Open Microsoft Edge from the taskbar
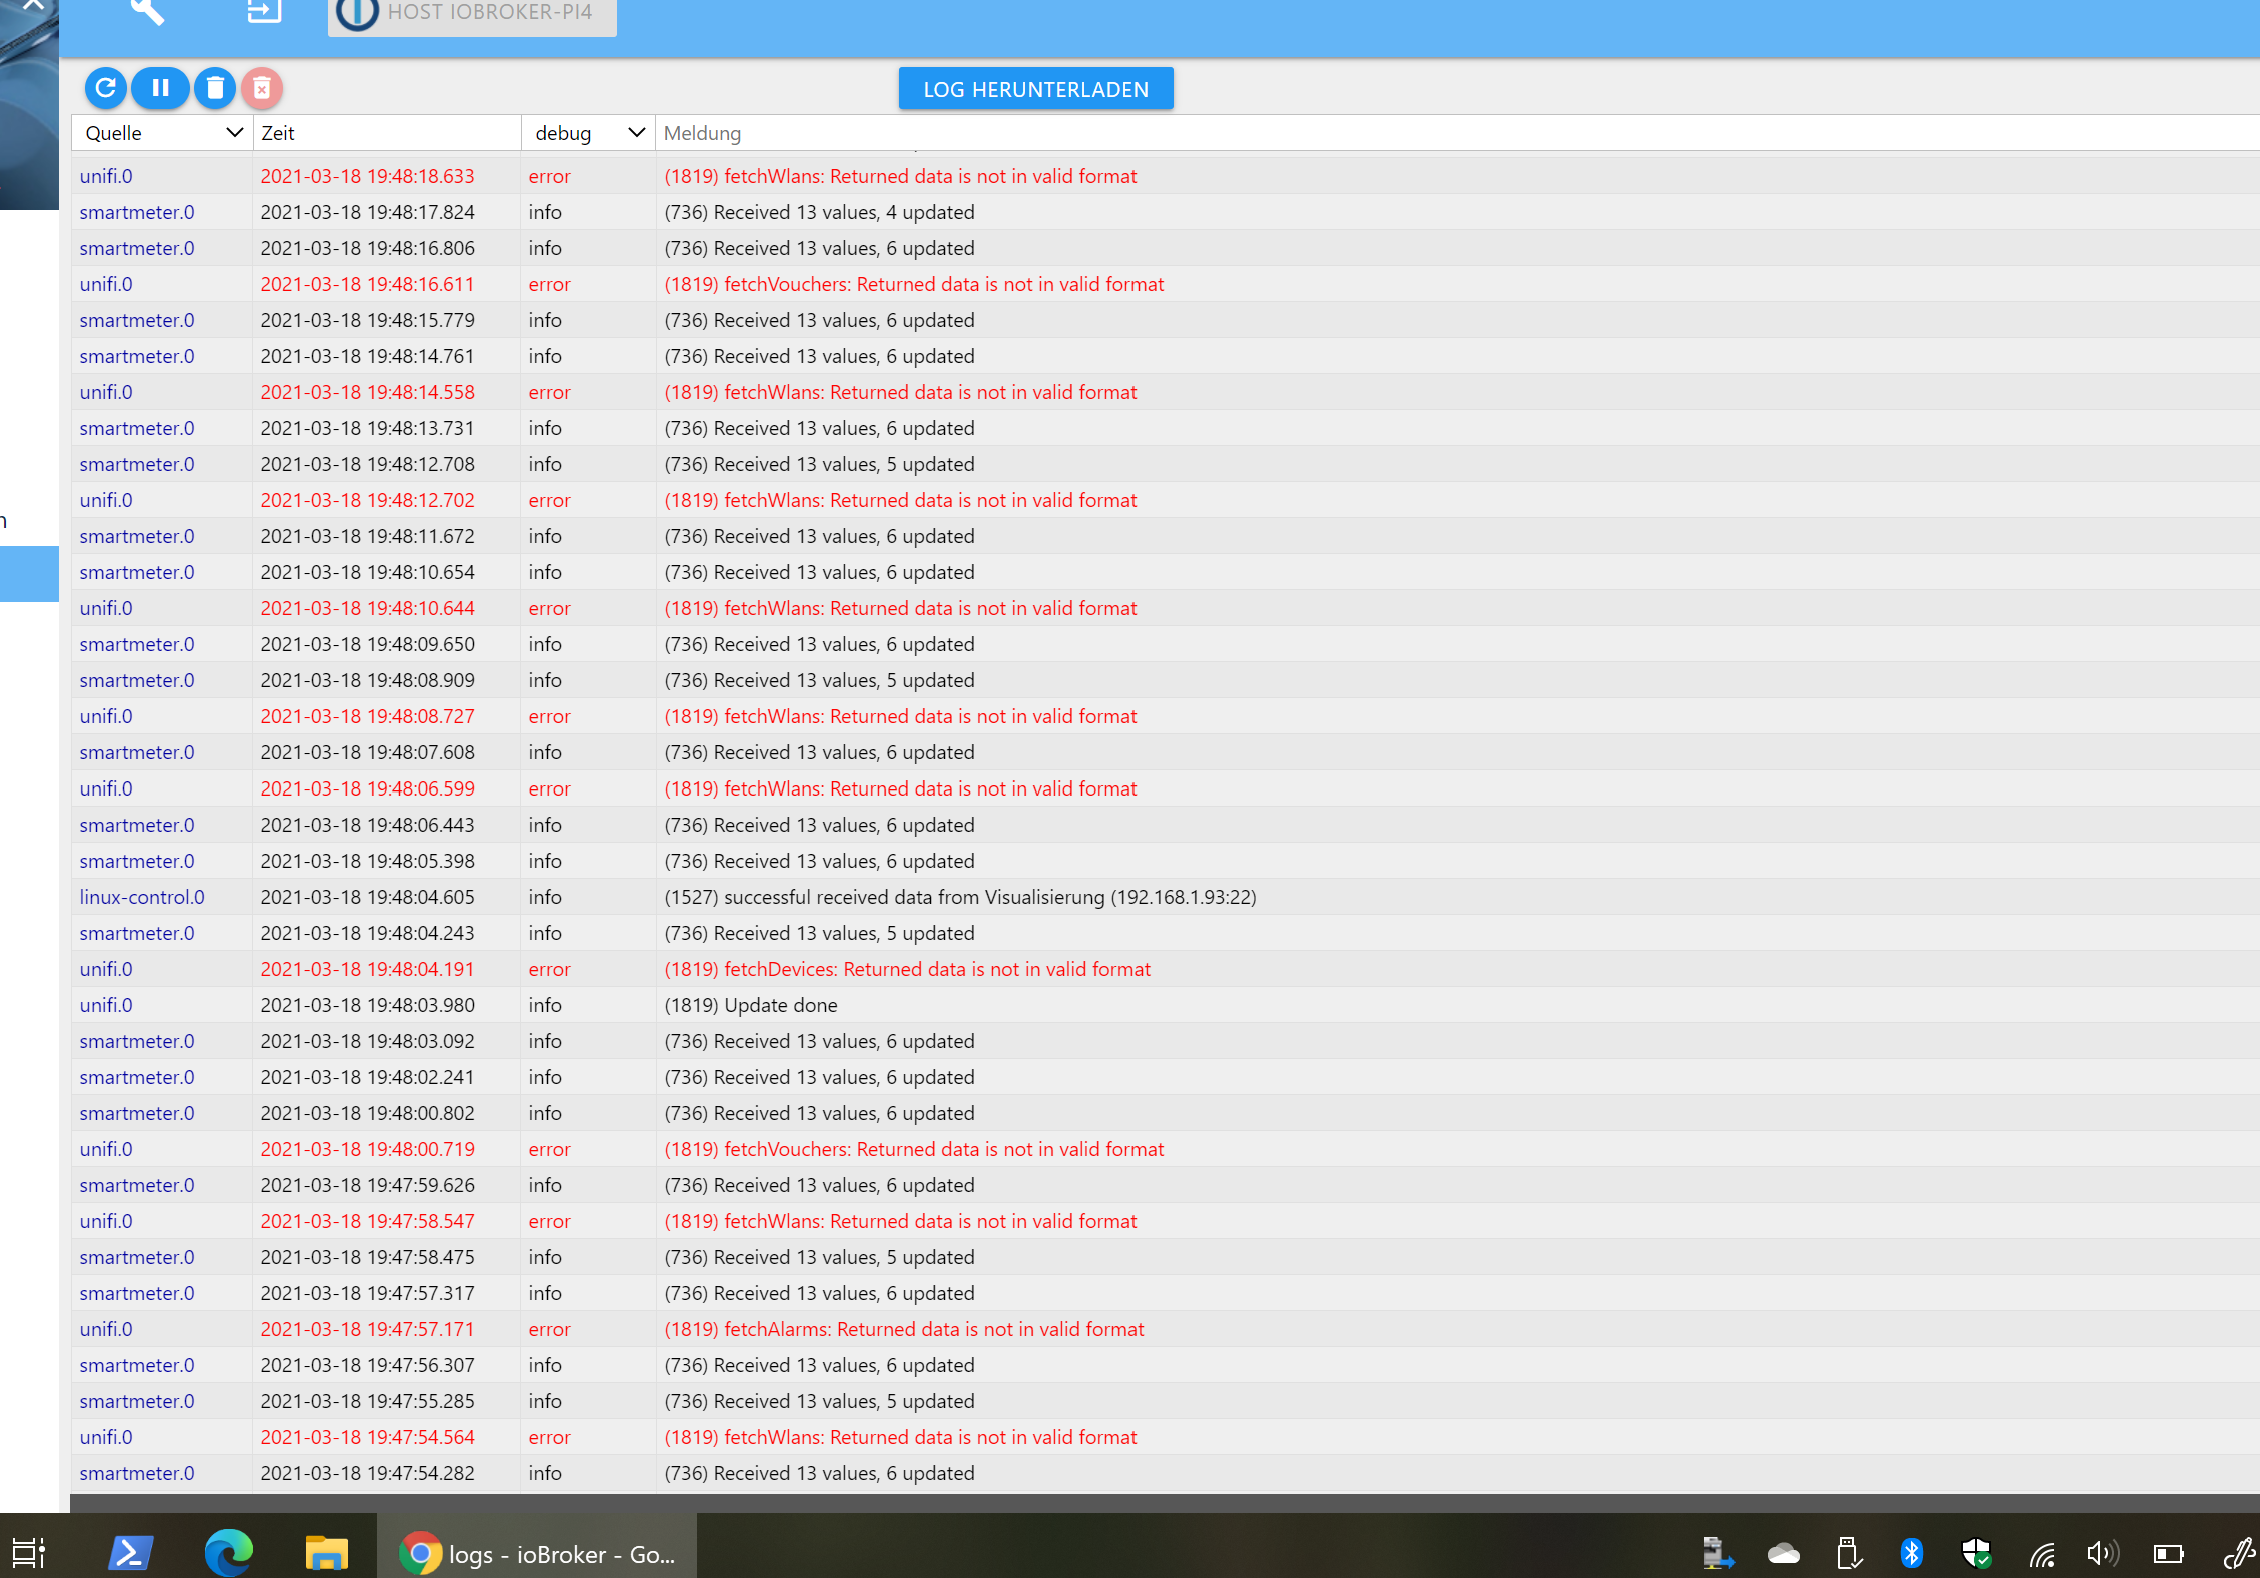 point(229,1553)
